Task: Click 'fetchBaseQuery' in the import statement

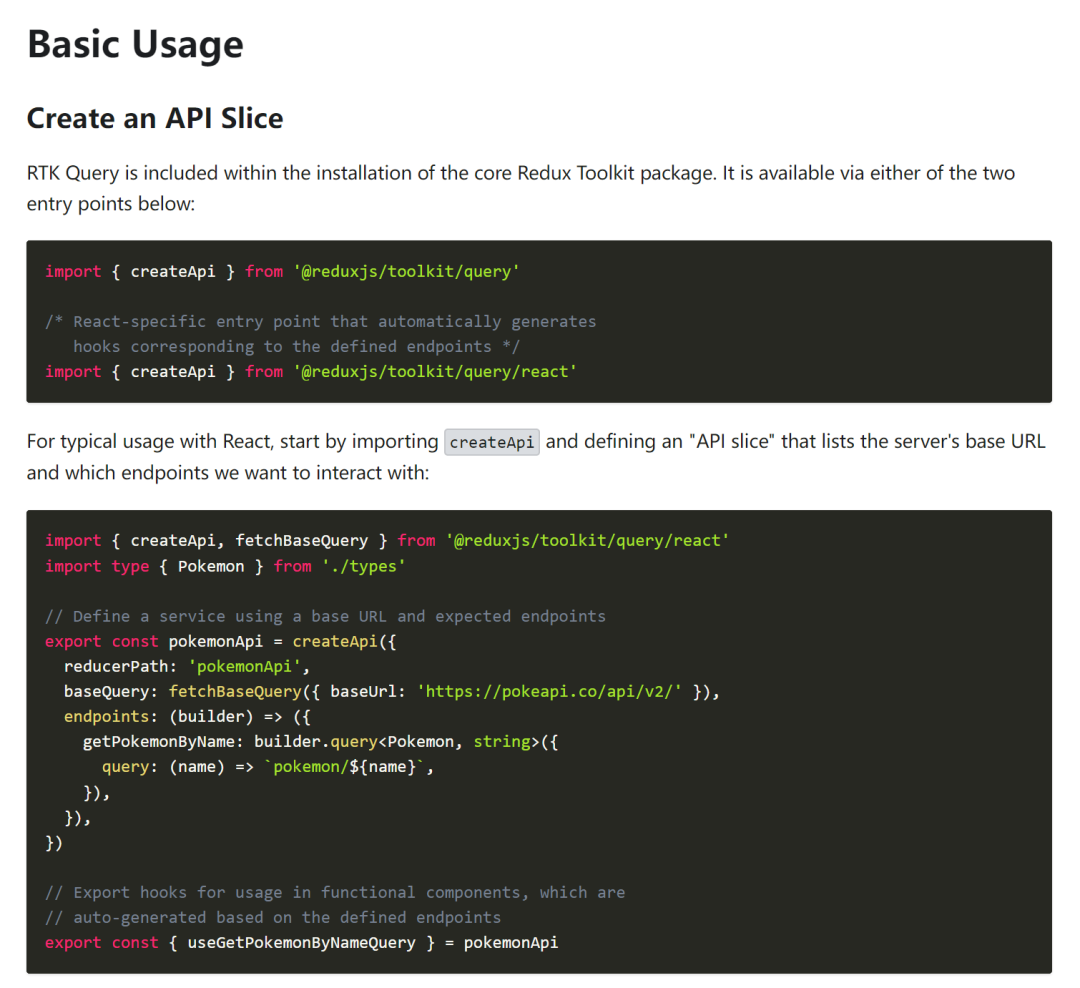Action: 302,540
